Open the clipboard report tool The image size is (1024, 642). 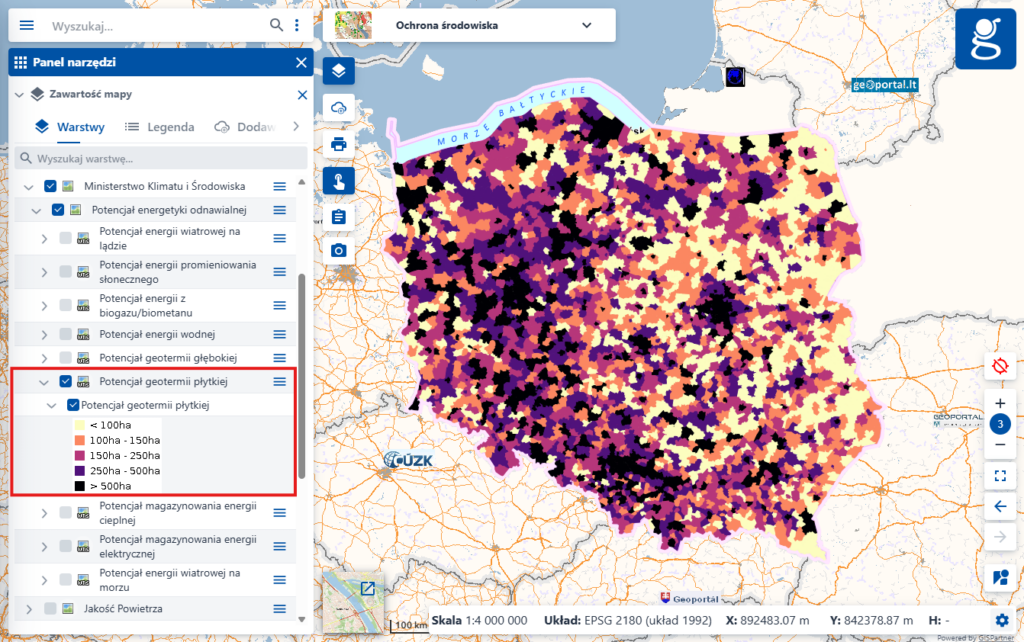point(338,215)
